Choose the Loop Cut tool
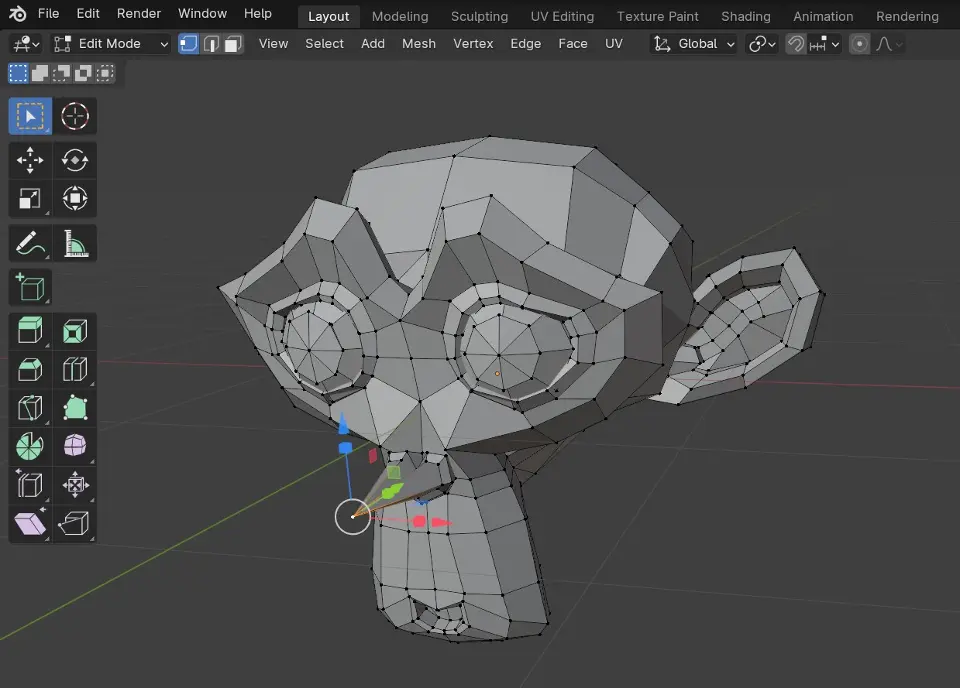 coord(75,370)
